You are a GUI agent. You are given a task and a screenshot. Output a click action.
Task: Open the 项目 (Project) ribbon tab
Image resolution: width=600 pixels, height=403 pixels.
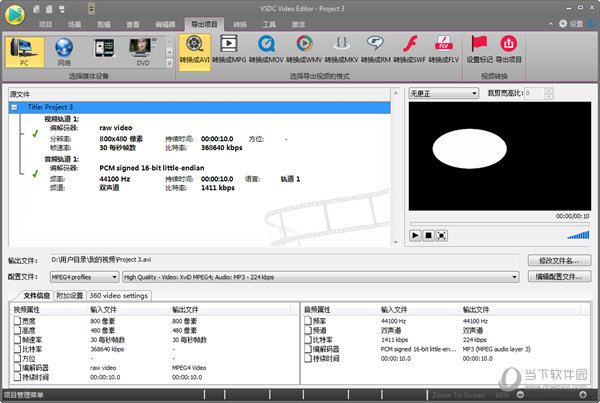45,24
